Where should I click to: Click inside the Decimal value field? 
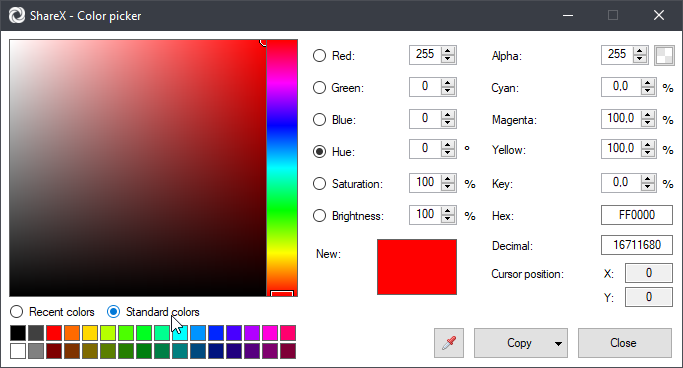pos(636,245)
